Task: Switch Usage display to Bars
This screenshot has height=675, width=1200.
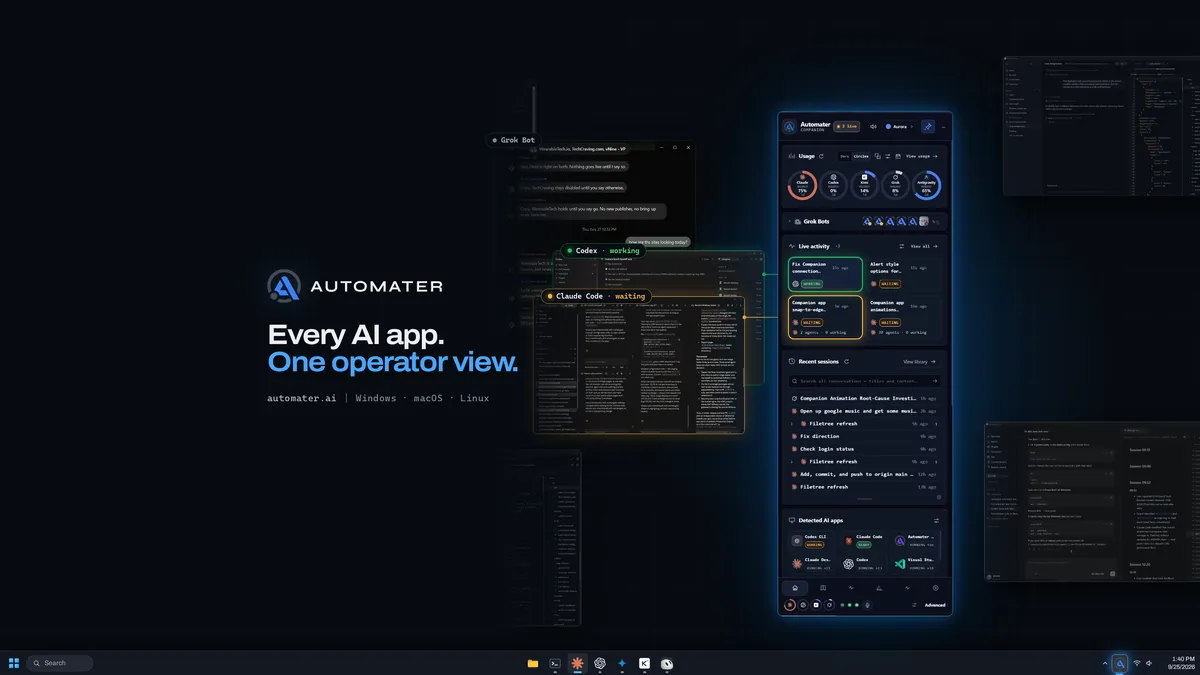Action: coord(844,156)
